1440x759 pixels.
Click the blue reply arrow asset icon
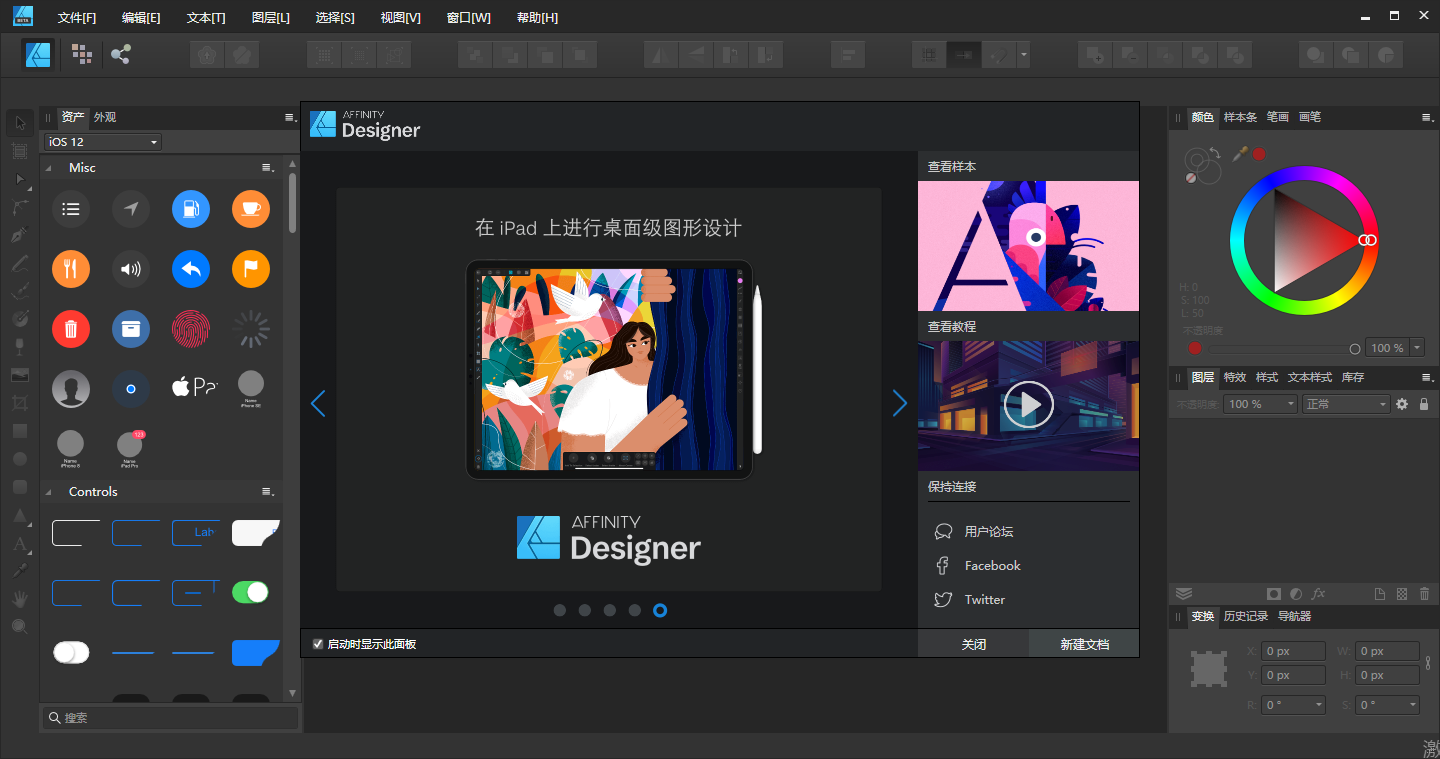[190, 268]
